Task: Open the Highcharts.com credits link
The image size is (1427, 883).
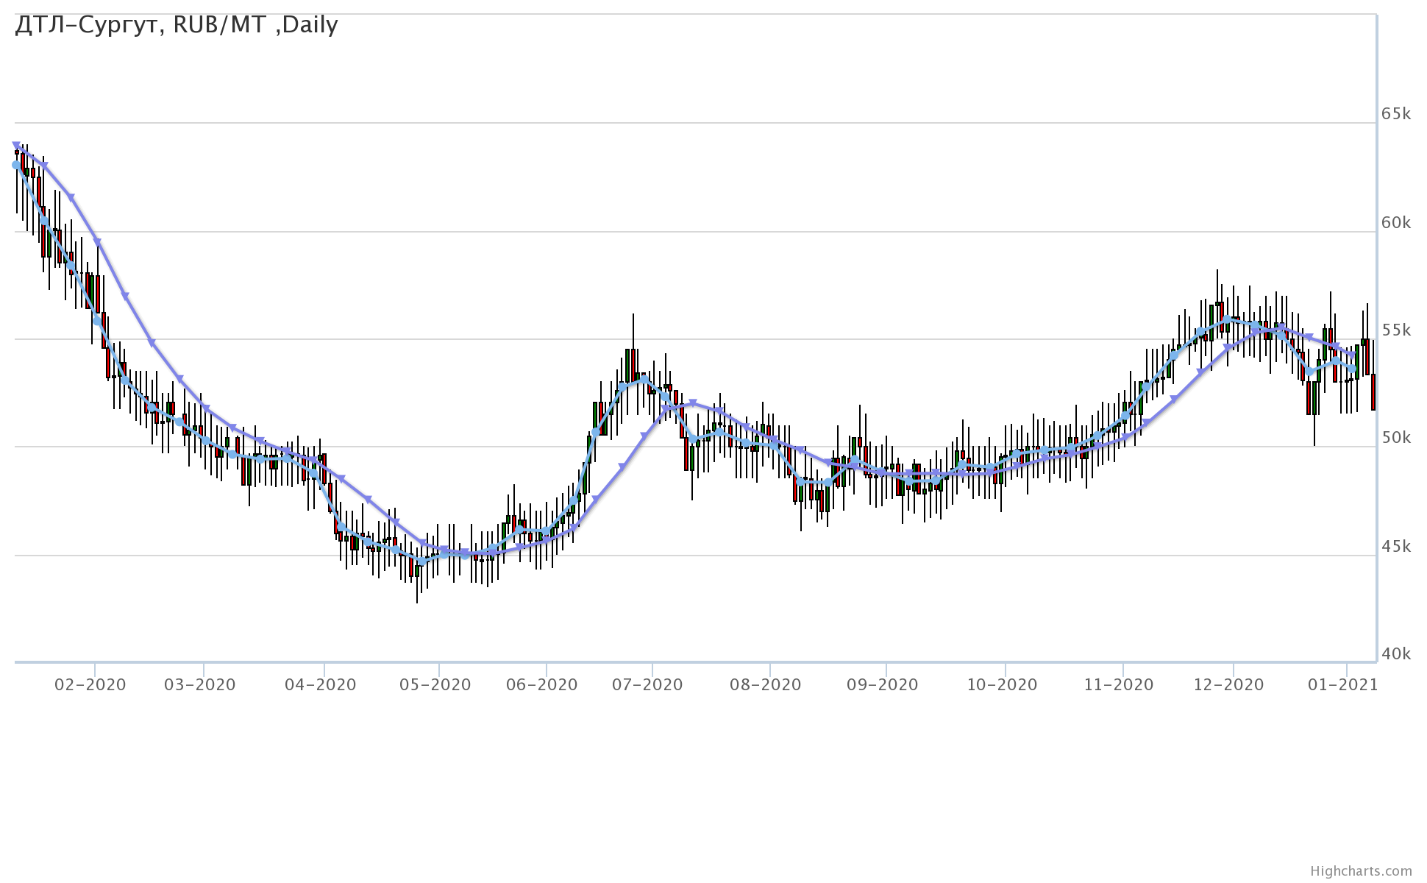Action: (x=1368, y=871)
